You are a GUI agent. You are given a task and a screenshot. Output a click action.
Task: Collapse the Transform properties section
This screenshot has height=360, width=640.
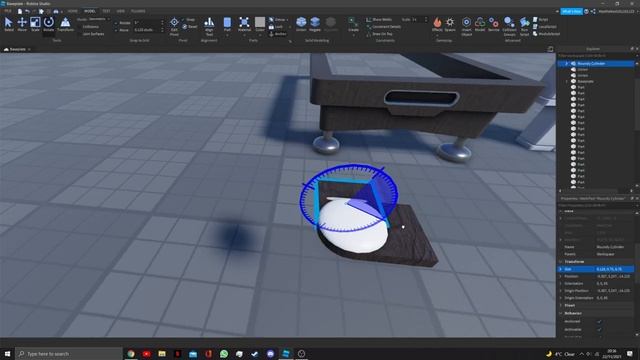coord(561,262)
